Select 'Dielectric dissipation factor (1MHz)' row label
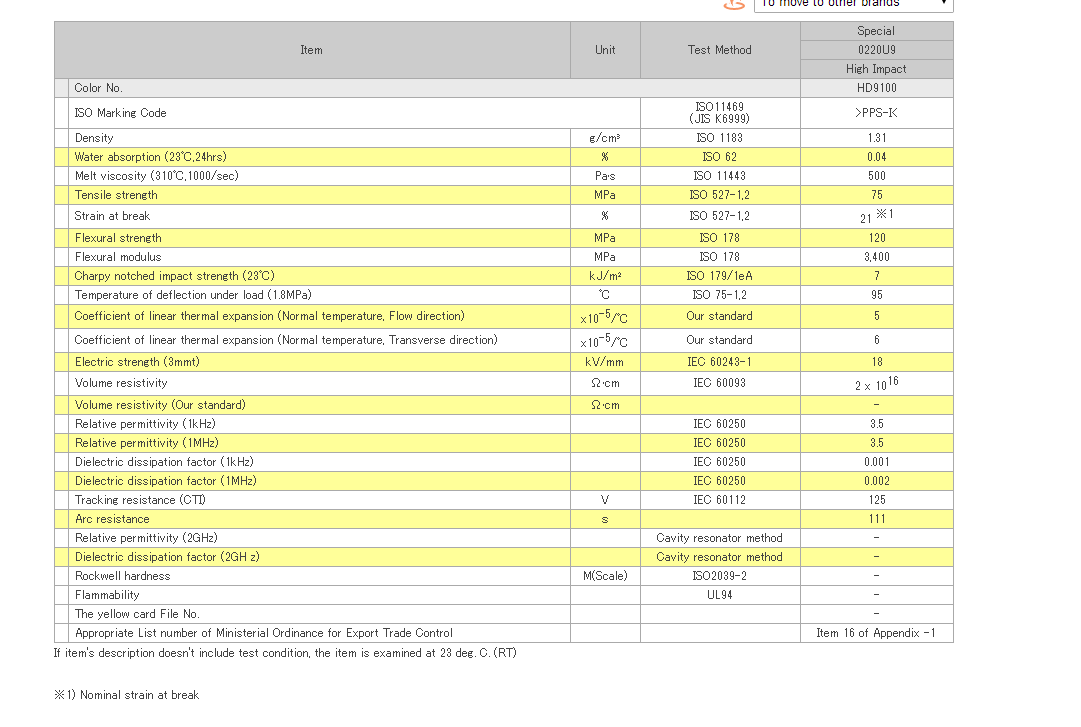The image size is (1081, 727). [165, 481]
